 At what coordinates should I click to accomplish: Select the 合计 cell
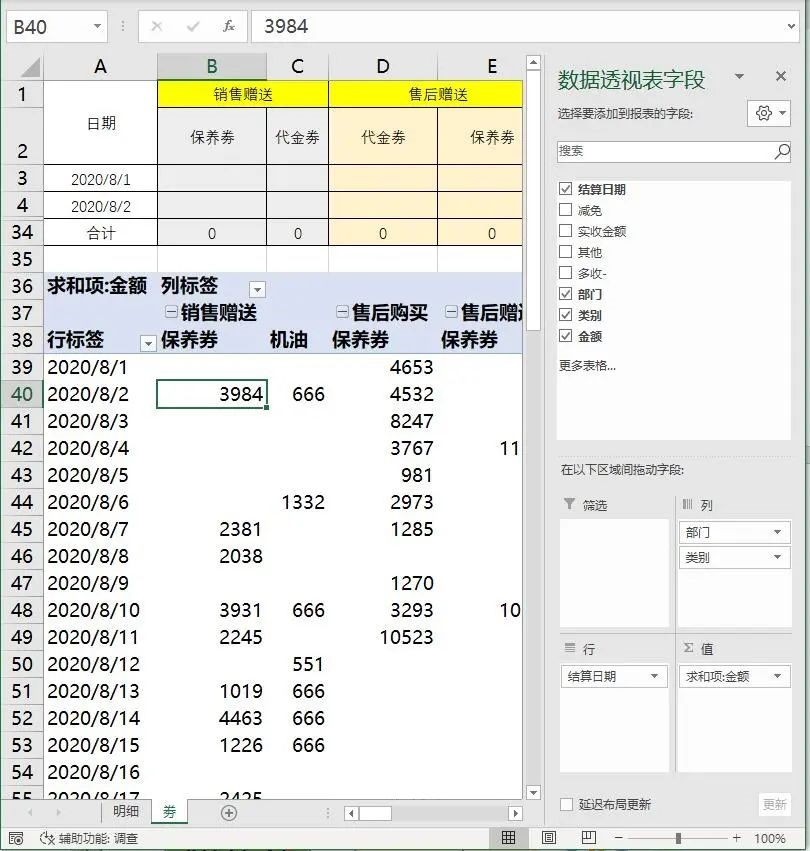[100, 233]
